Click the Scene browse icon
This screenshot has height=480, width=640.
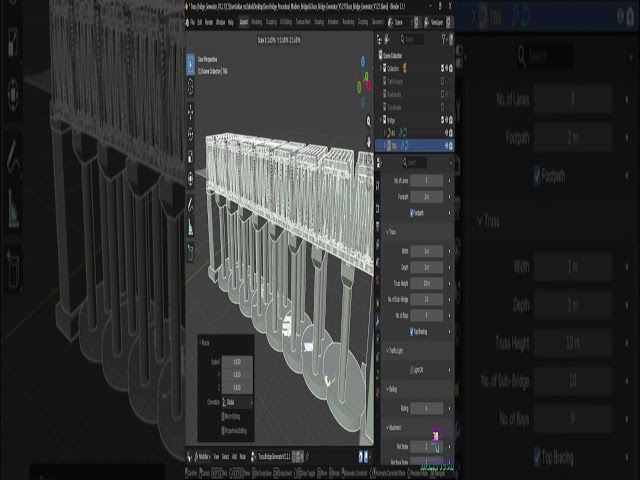pos(390,22)
